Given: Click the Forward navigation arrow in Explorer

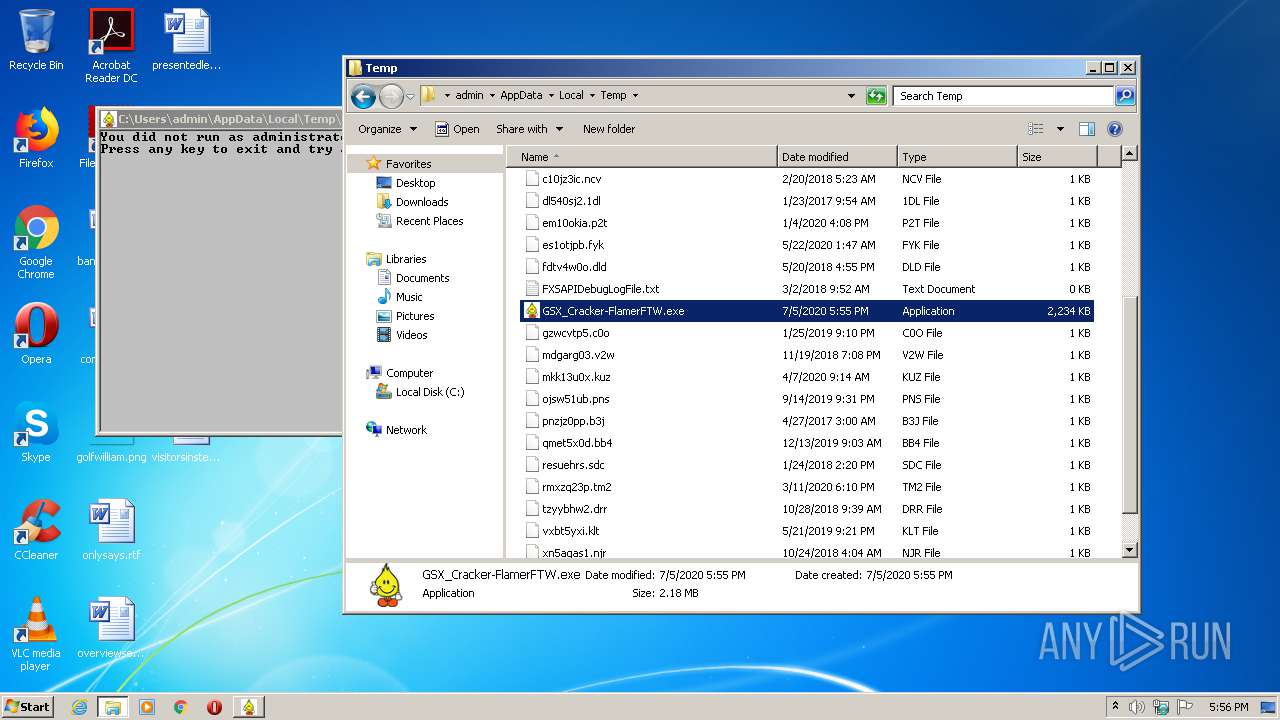Looking at the screenshot, I should point(391,96).
